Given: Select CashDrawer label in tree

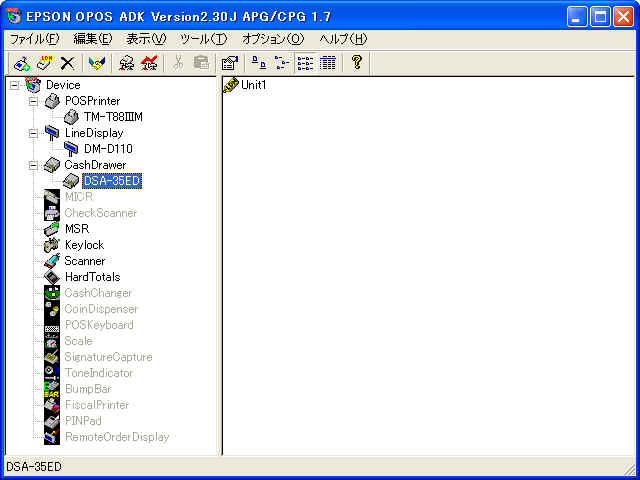Looking at the screenshot, I should click(x=95, y=165).
